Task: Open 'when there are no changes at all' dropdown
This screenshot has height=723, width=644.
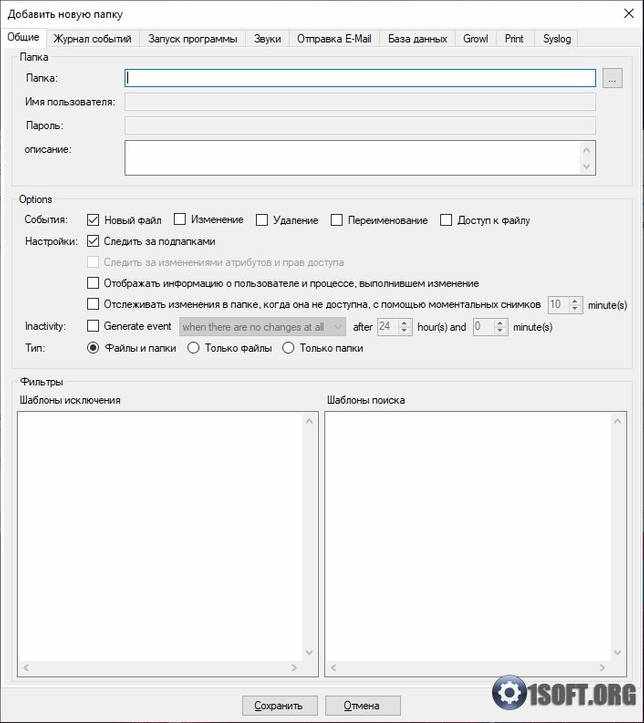Action: [262, 327]
